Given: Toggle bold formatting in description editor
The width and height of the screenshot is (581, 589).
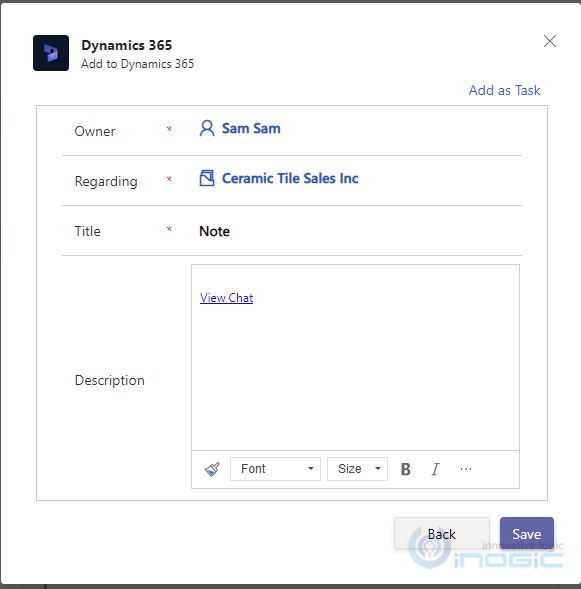Looking at the screenshot, I should [406, 469].
